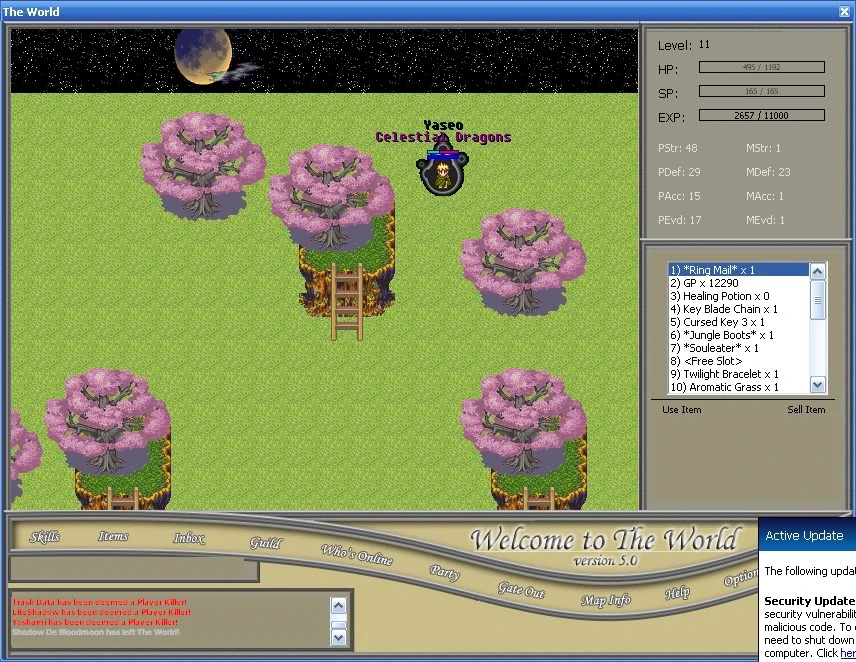Open the Help menu
Image resolution: width=856 pixels, height=662 pixels.
point(677,593)
